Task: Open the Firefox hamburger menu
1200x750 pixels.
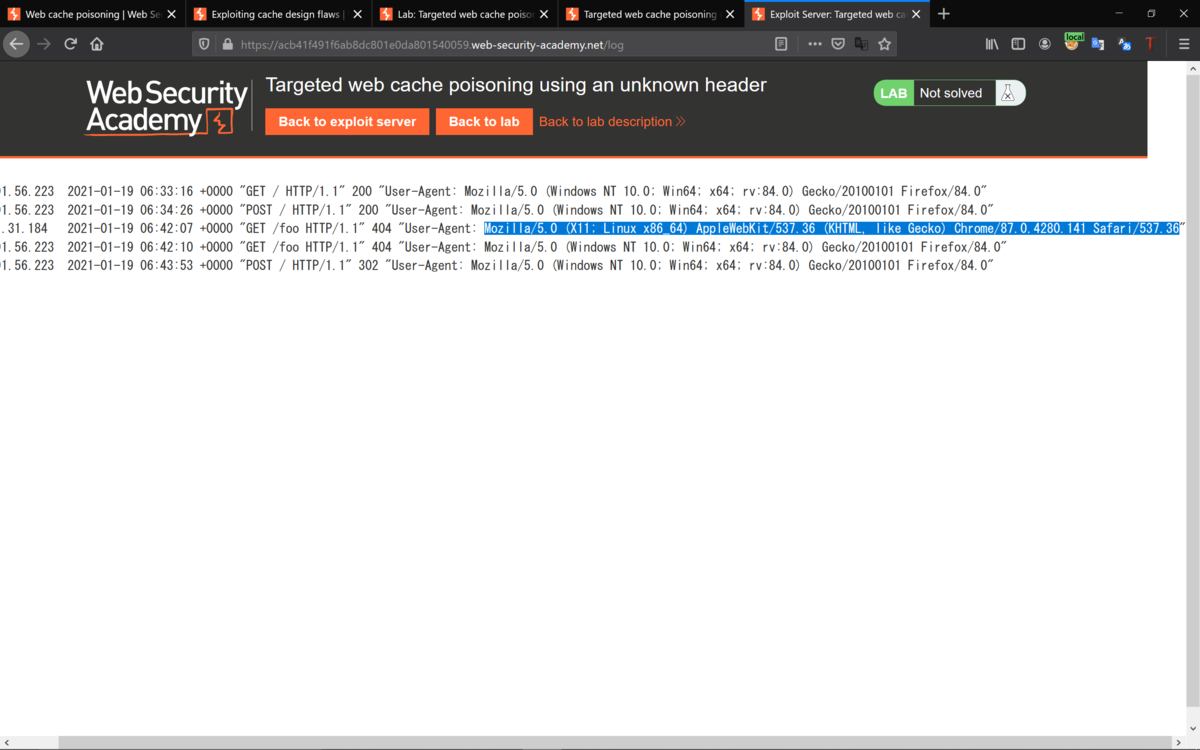Action: 1184,44
